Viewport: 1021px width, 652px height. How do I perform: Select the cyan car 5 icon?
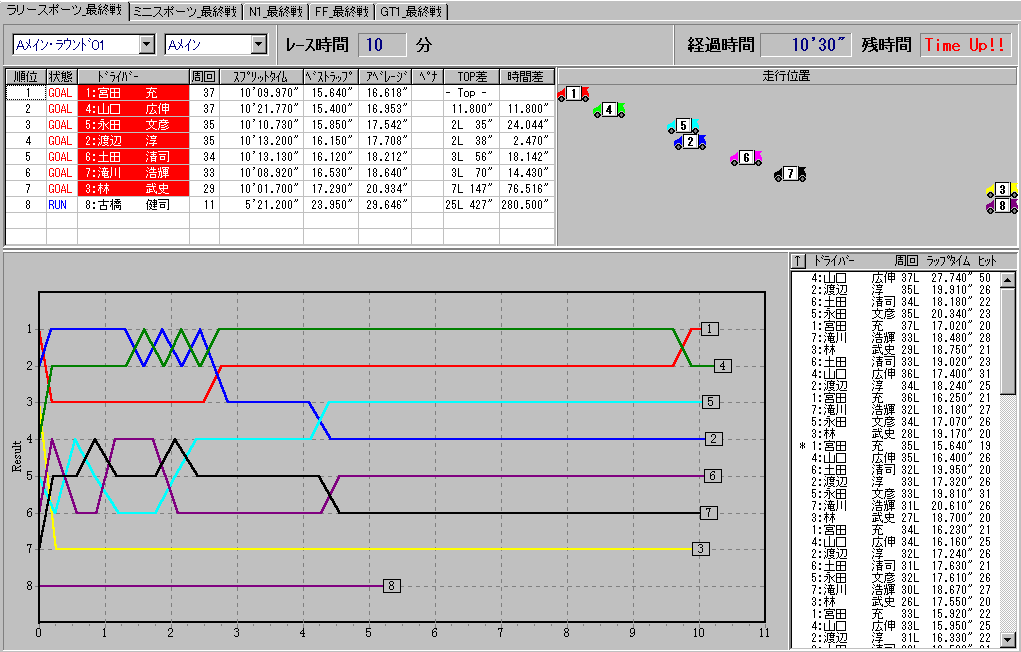pyautogui.click(x=684, y=126)
